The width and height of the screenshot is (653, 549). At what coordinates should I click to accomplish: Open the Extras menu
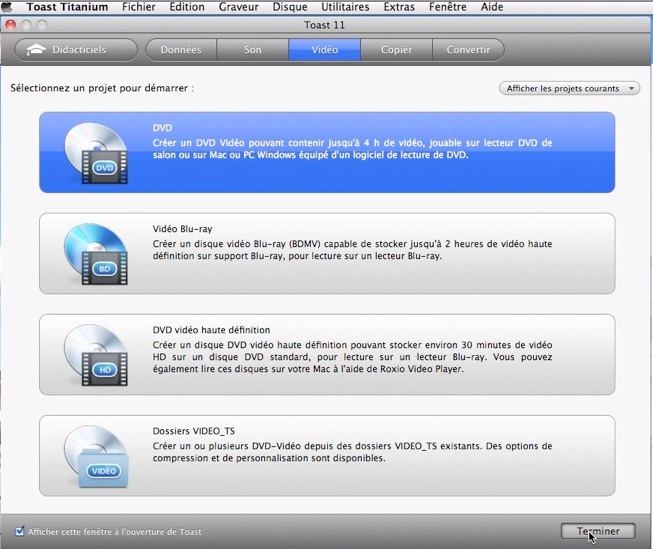tap(399, 7)
